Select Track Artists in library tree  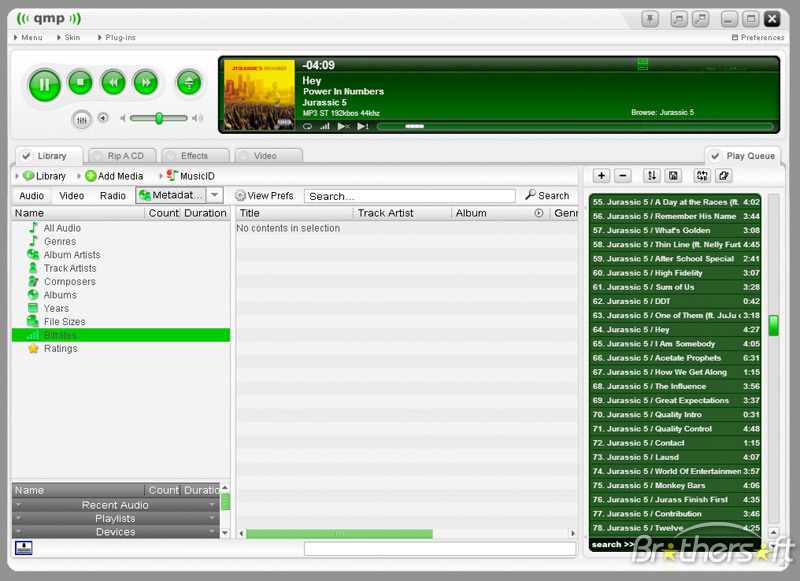[69, 268]
